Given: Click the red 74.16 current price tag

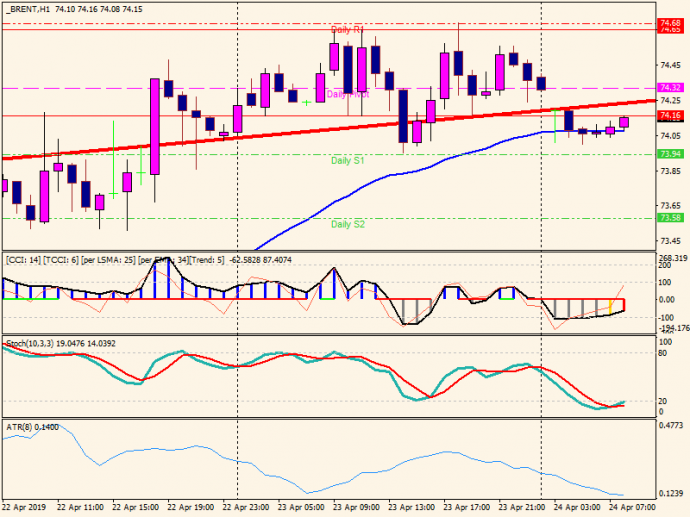Looking at the screenshot, I should 670,116.
